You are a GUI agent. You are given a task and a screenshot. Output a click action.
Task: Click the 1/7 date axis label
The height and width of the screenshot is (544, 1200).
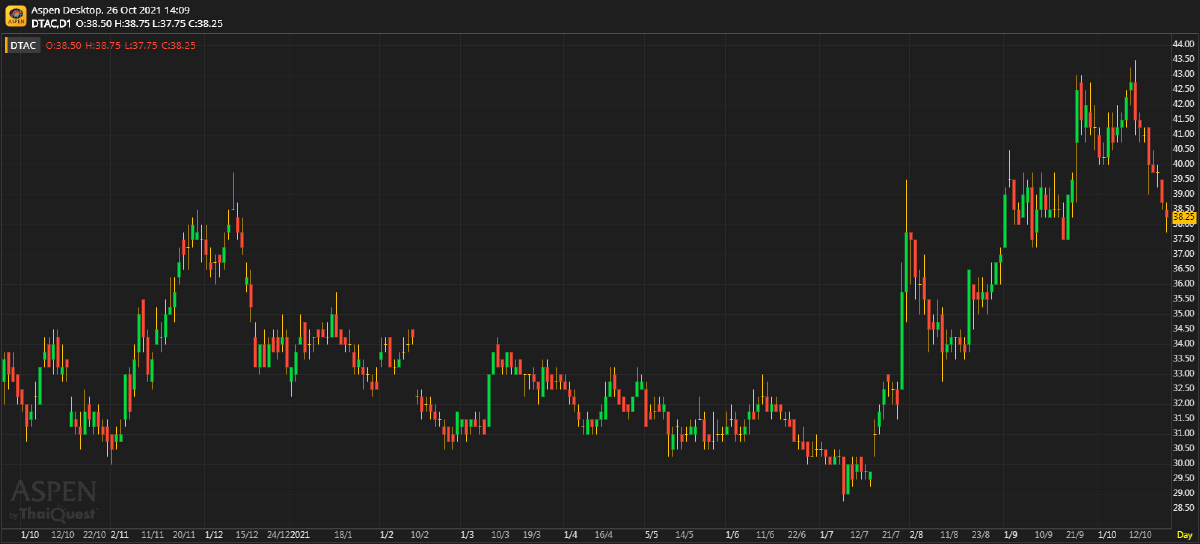point(826,536)
